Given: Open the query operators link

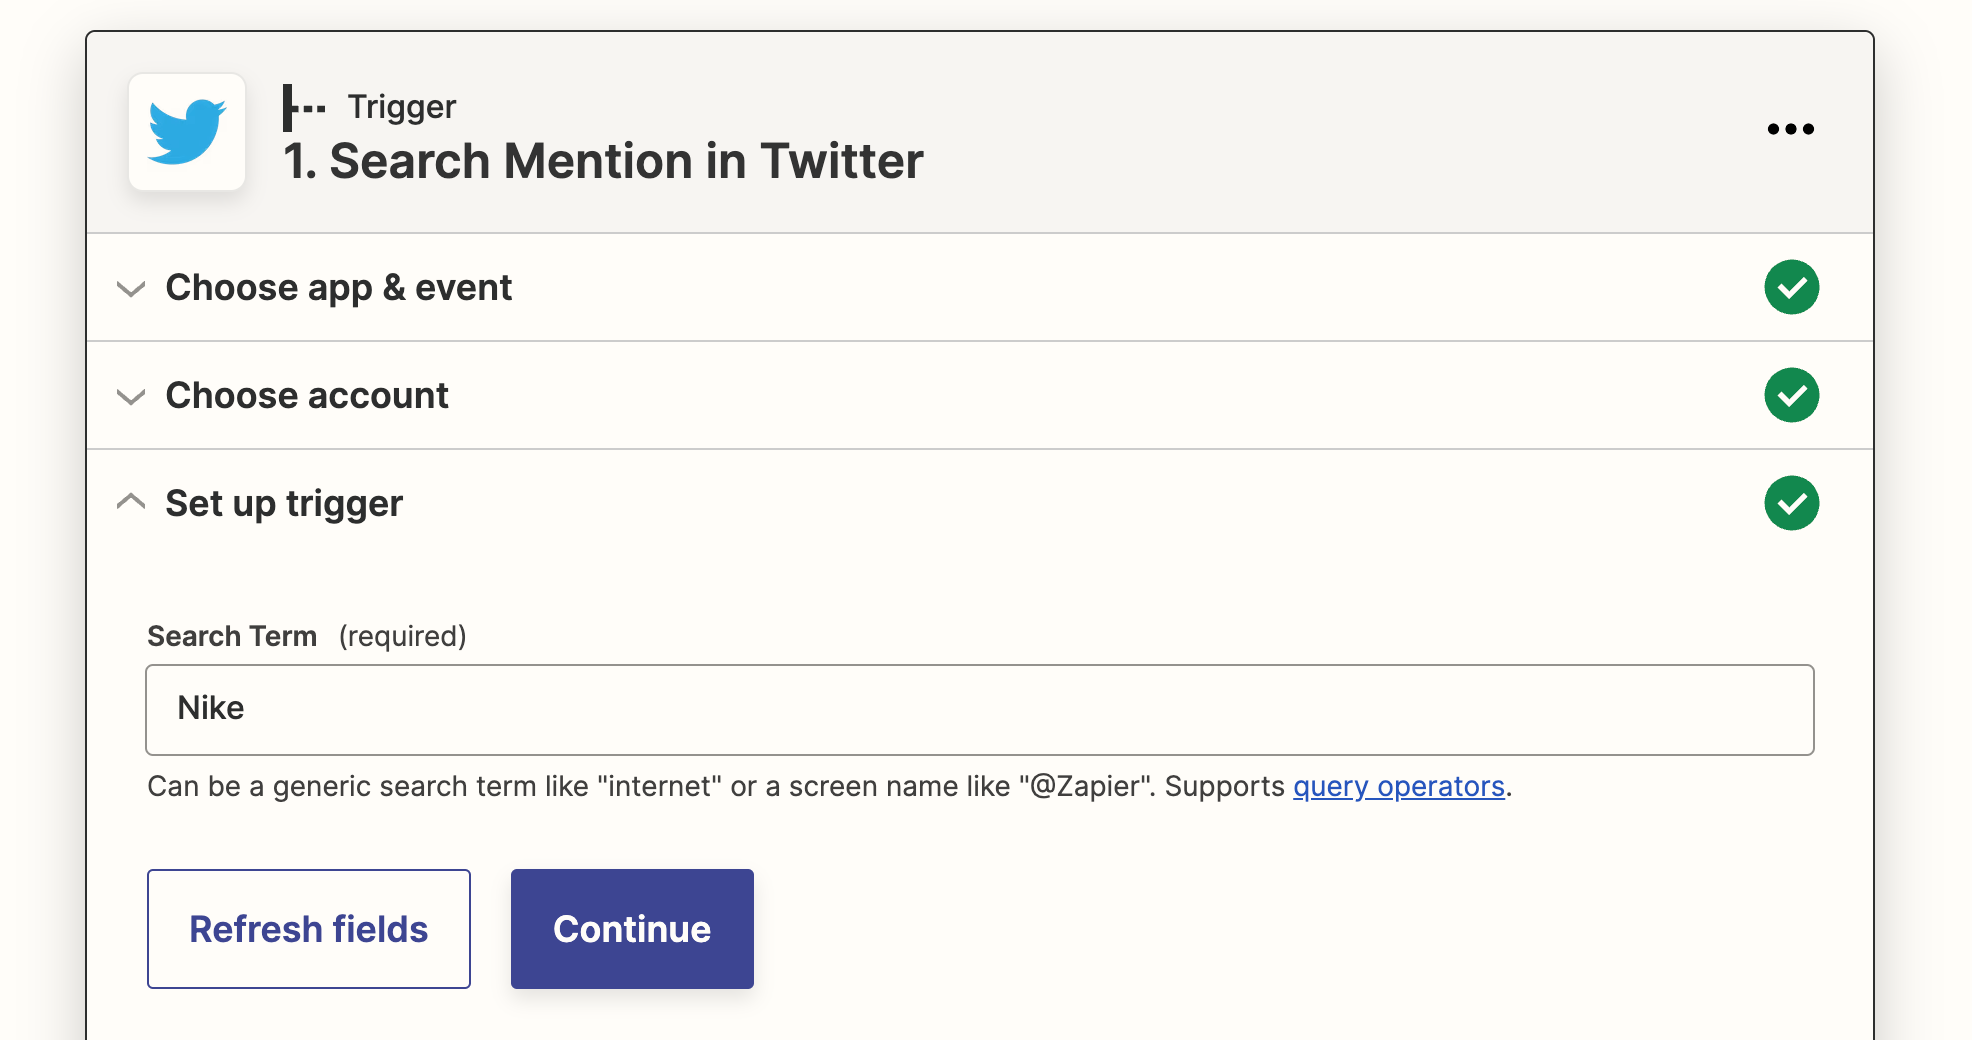Looking at the screenshot, I should point(1398,787).
